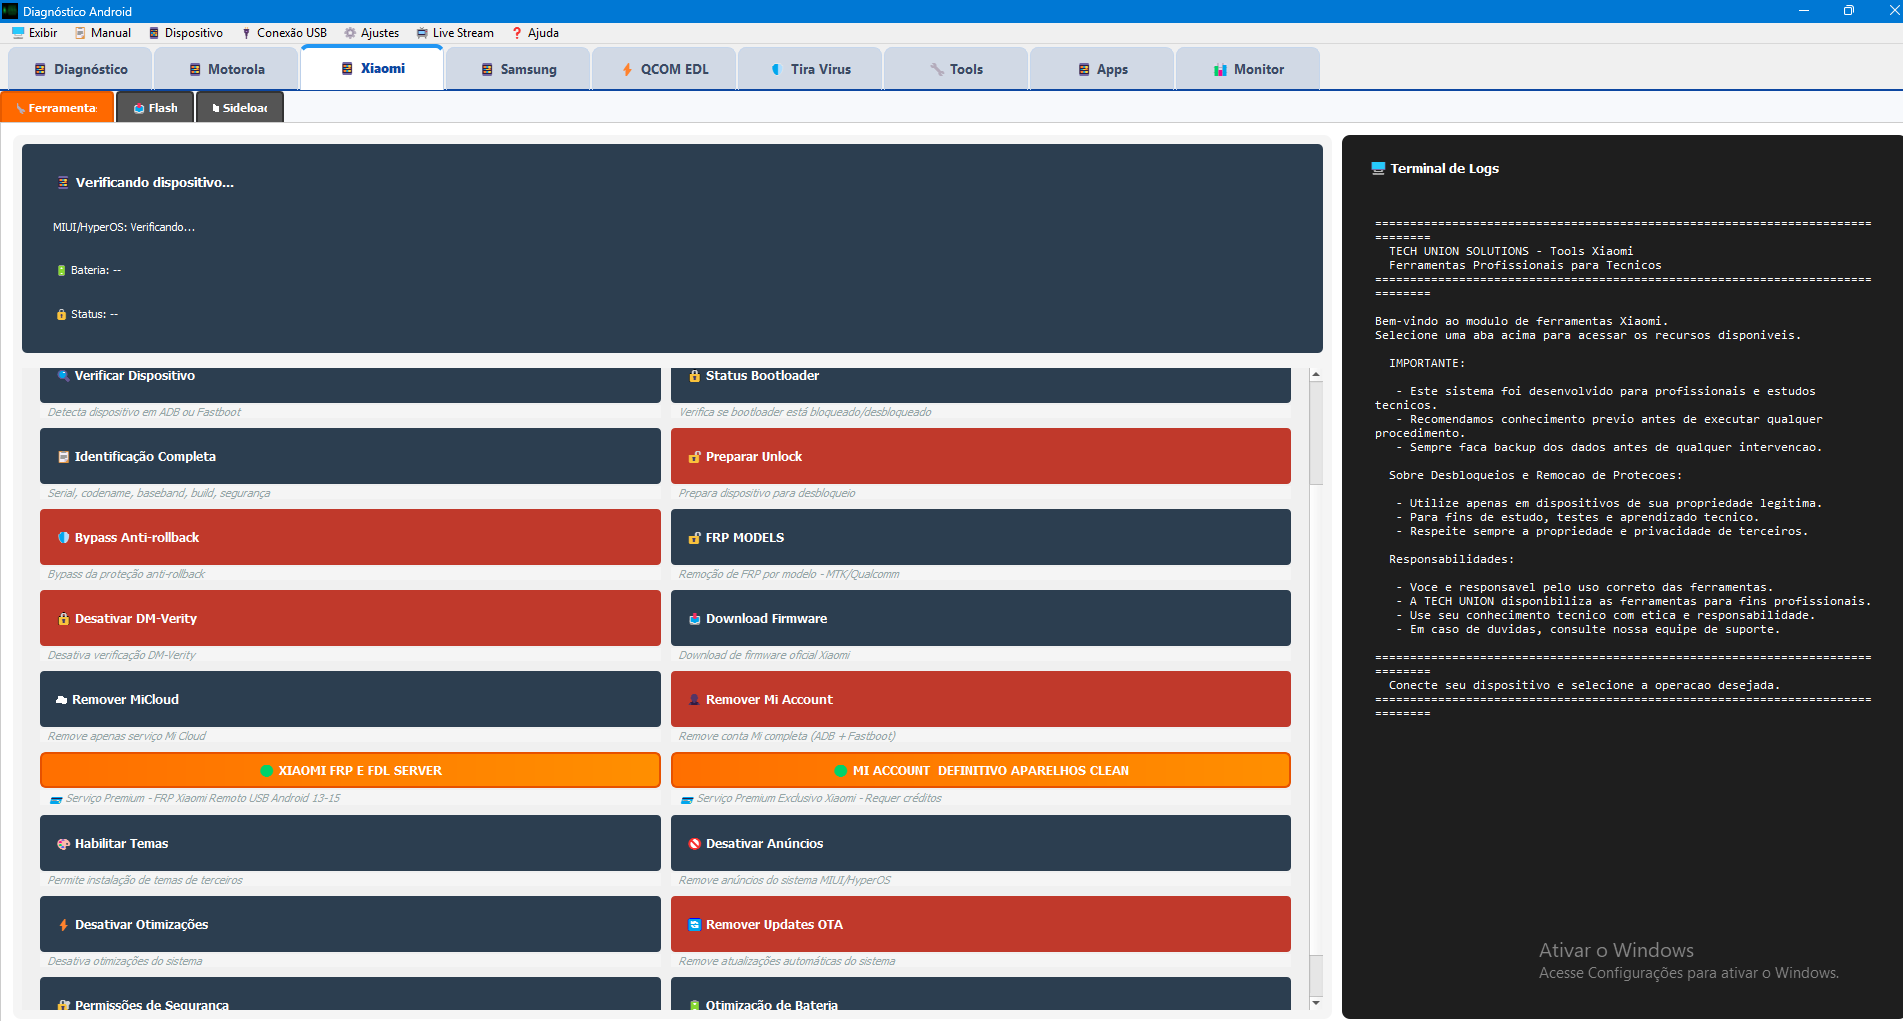Click 'Verifica se bootloader está bloqueado/desbloqueado' text
This screenshot has width=1903, height=1021.
click(805, 412)
